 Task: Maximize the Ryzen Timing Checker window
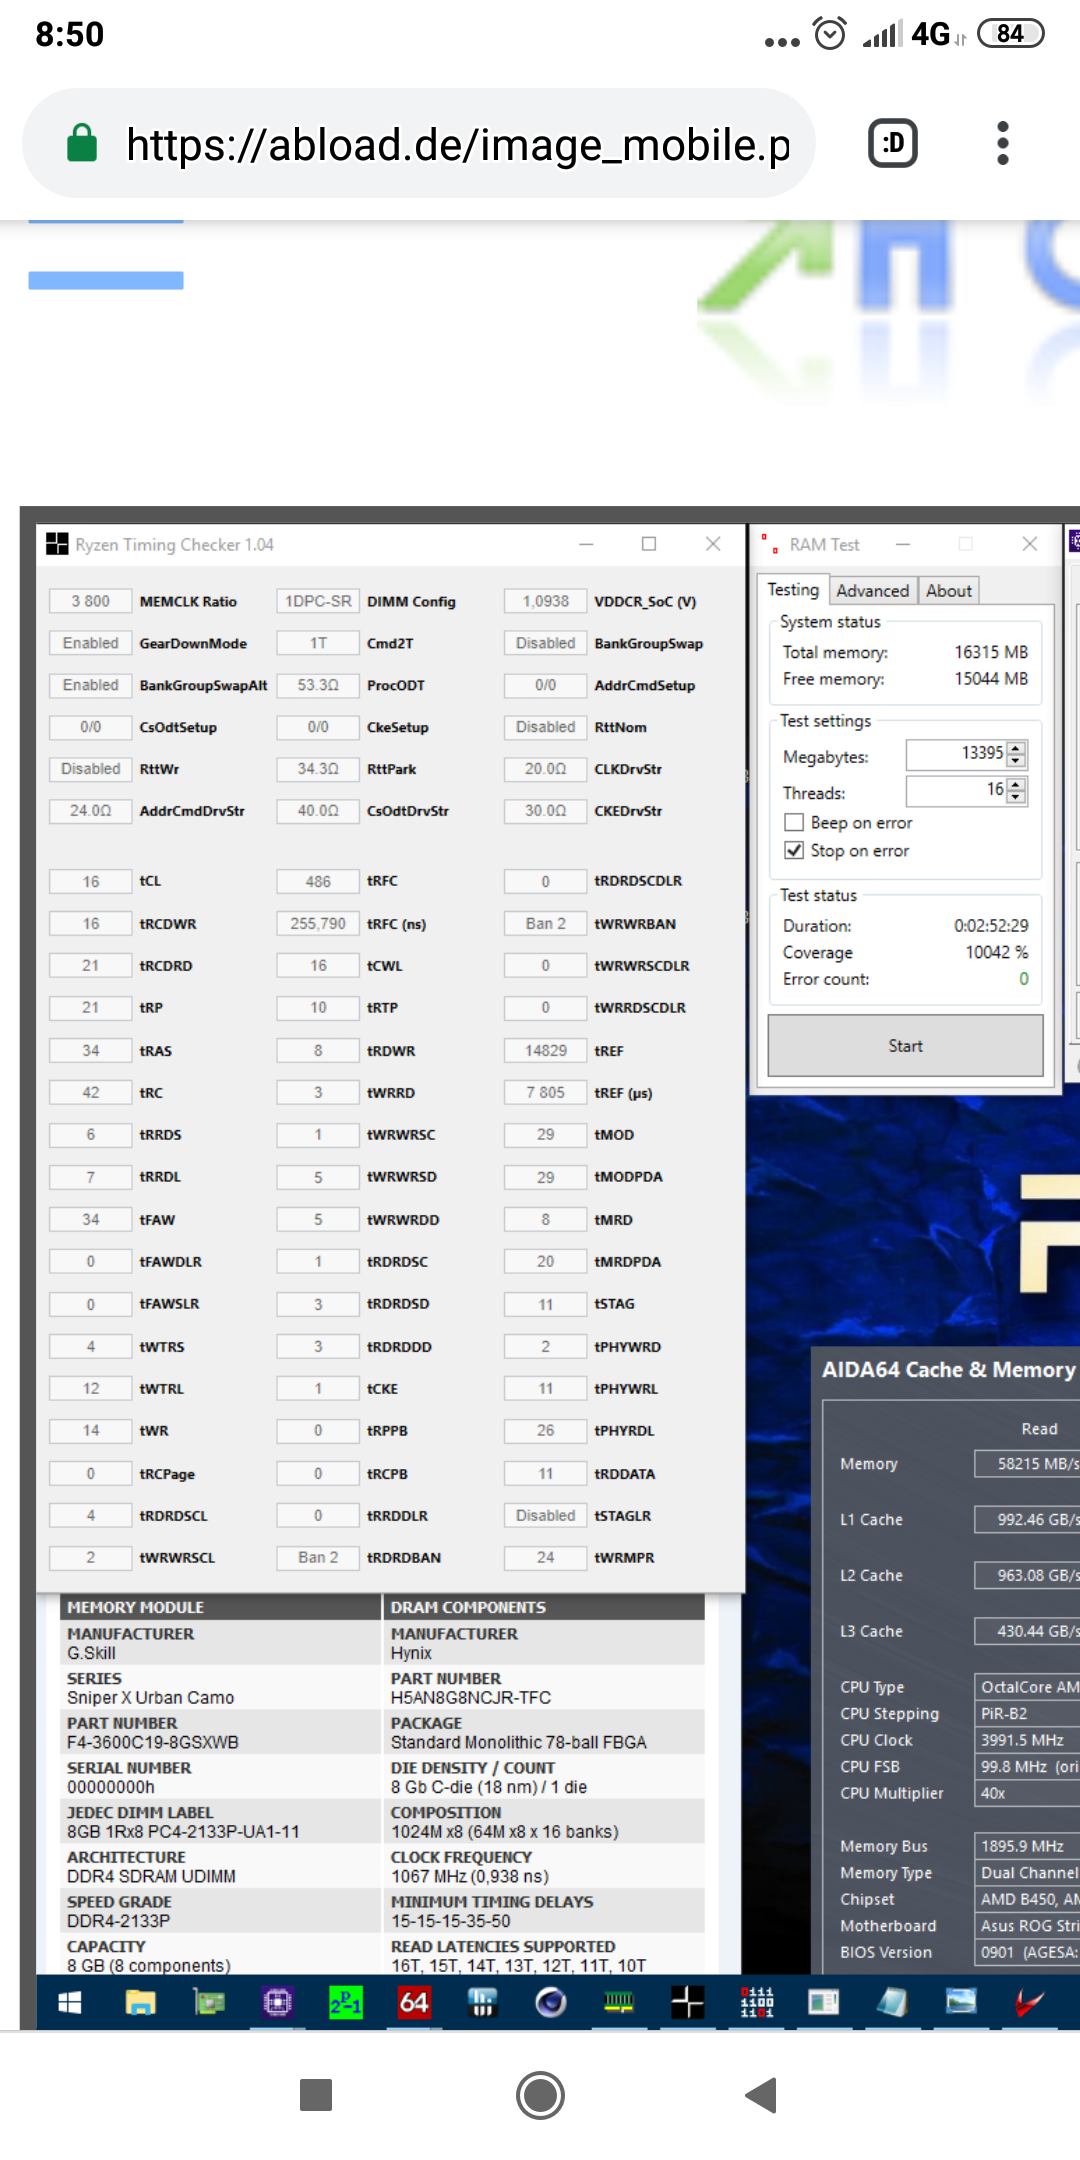pos(649,544)
